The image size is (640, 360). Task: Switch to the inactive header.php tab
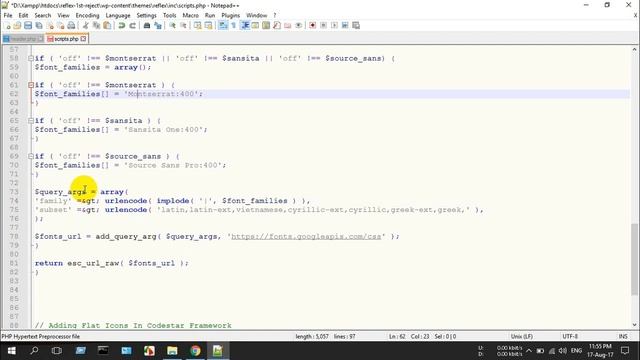[23, 39]
